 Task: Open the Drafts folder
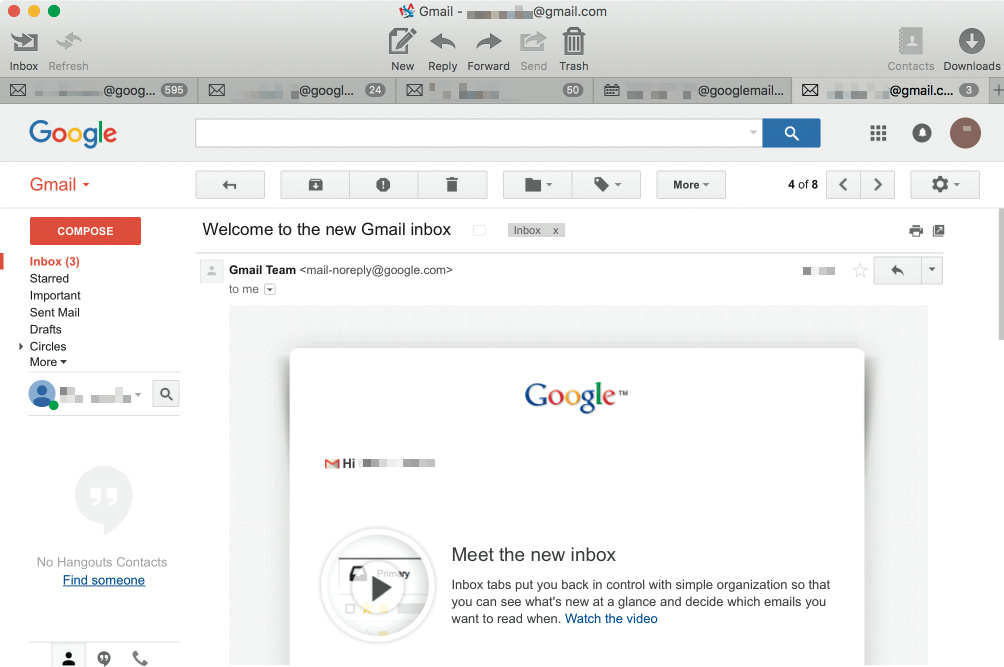click(x=45, y=330)
